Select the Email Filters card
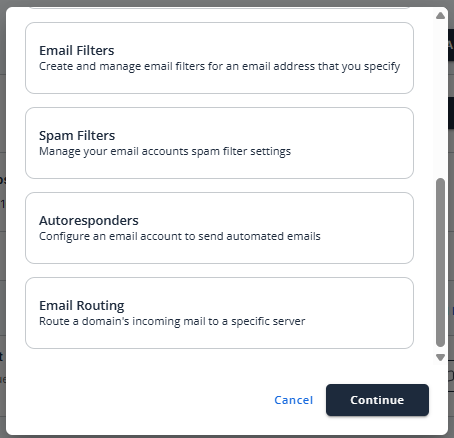This screenshot has height=438, width=454. [x=219, y=58]
